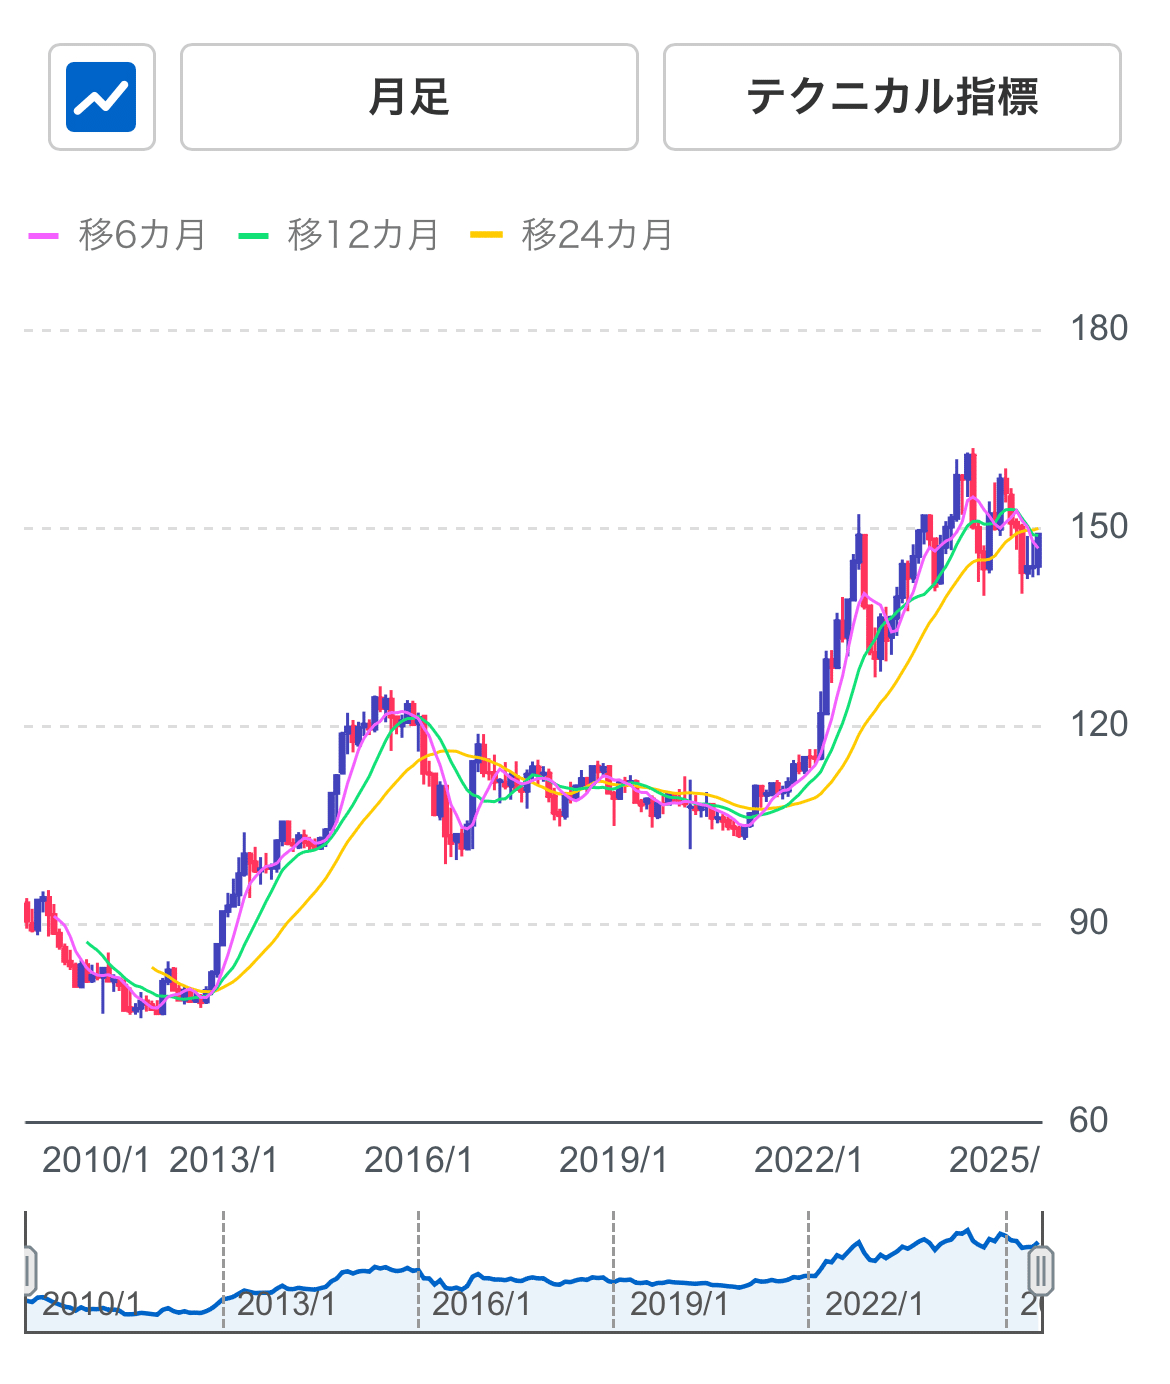The image size is (1170, 1384).
Task: Click the 180 price level label
Action: [x=1098, y=328]
